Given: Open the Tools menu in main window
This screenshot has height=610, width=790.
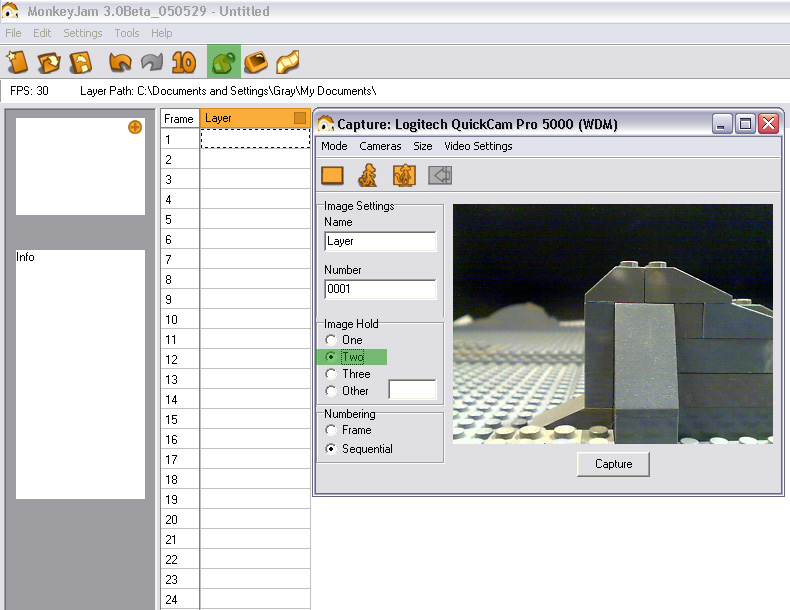Looking at the screenshot, I should (127, 33).
